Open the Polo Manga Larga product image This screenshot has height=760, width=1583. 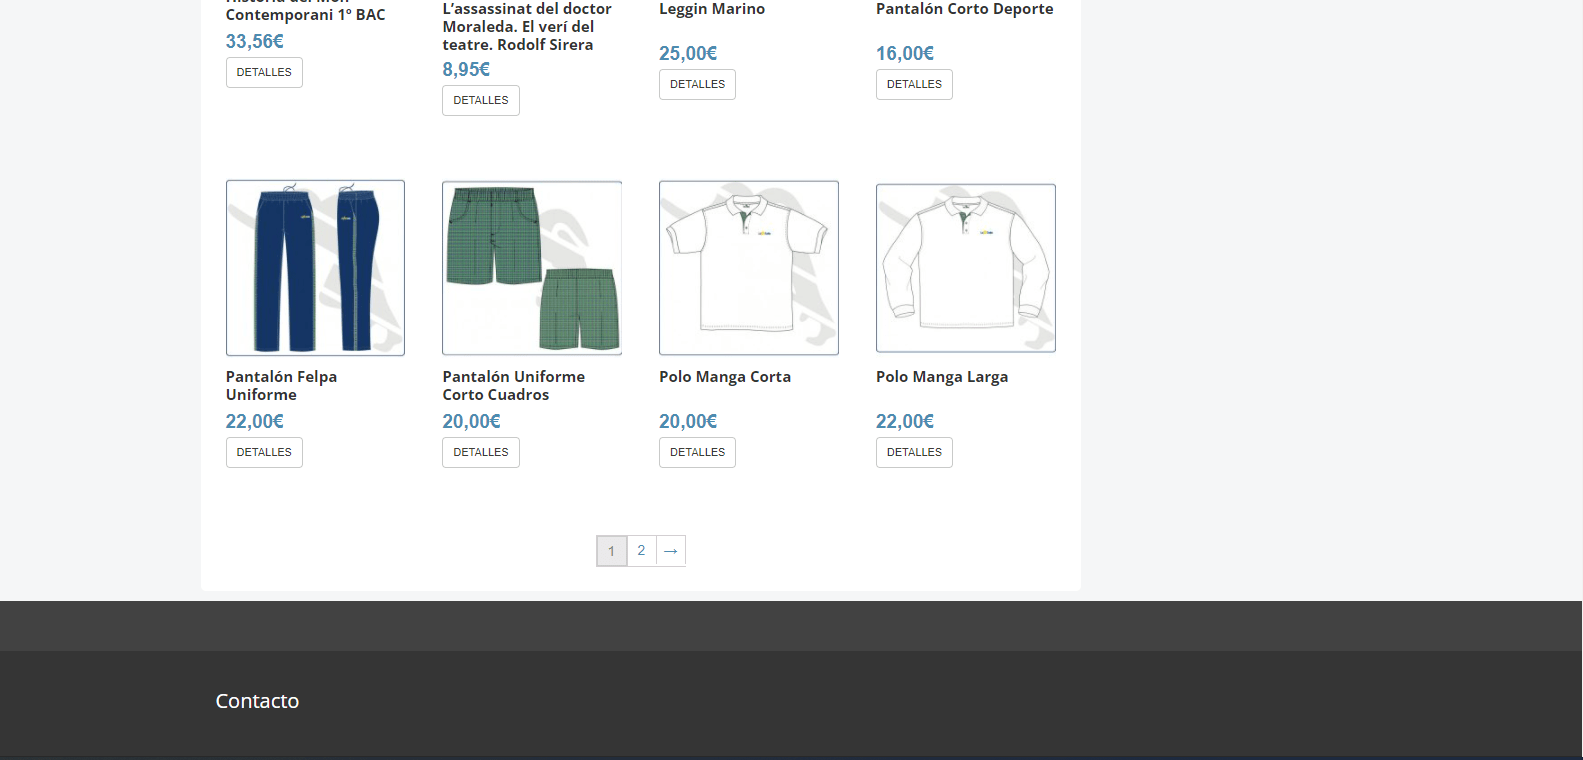click(966, 268)
